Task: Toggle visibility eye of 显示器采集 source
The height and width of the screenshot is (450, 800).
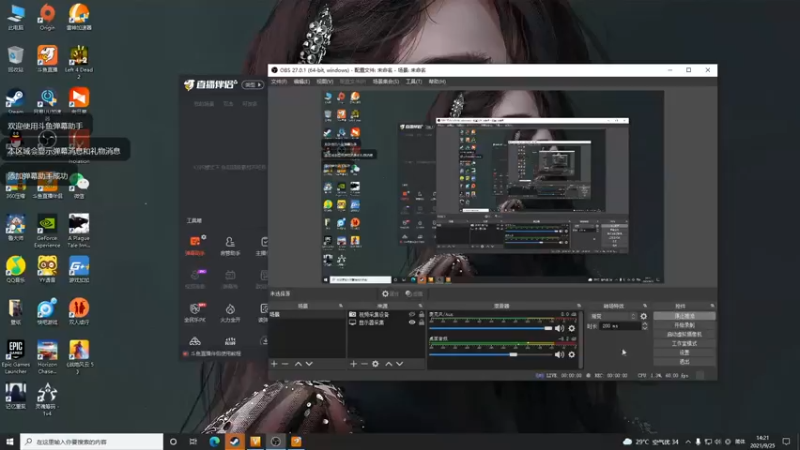Action: [412, 322]
